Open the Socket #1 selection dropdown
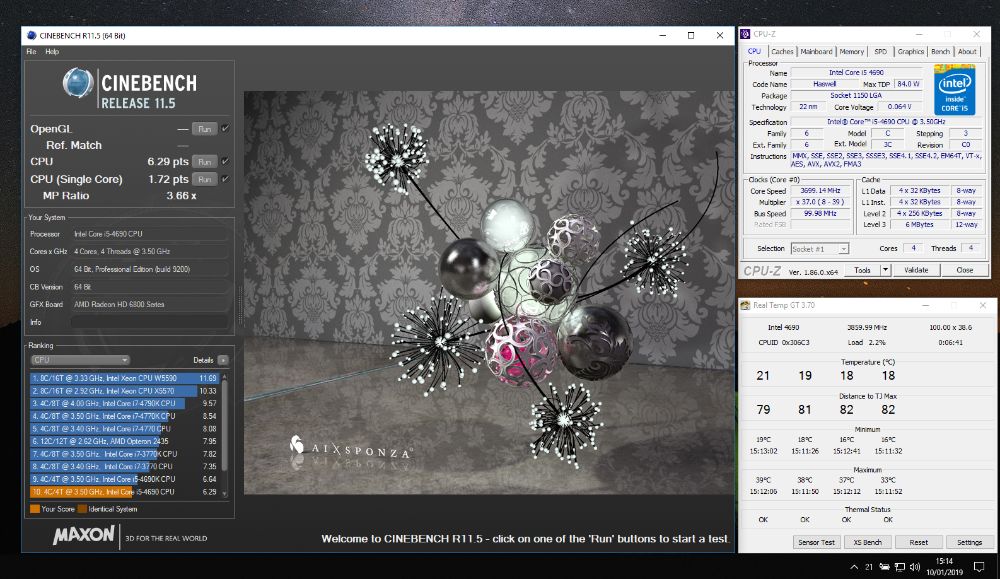Image resolution: width=1000 pixels, height=579 pixels. (x=819, y=248)
